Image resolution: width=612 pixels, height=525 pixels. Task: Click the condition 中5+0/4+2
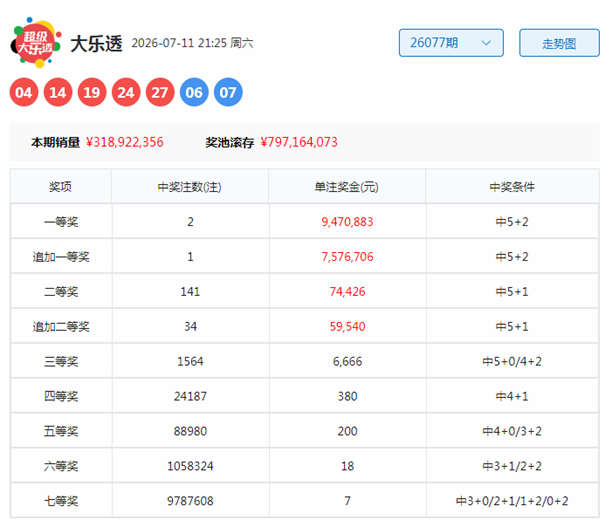click(512, 361)
